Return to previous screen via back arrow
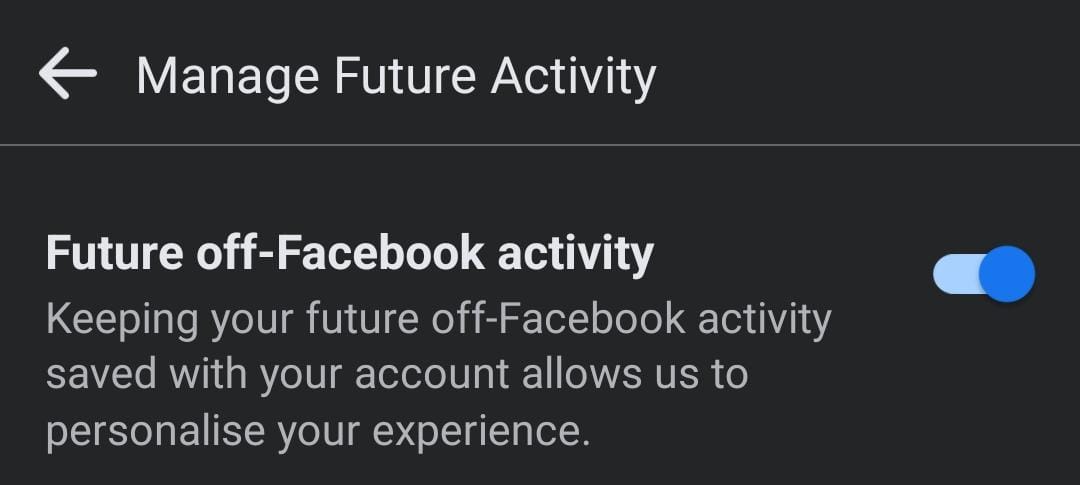1080x485 pixels. coord(68,73)
